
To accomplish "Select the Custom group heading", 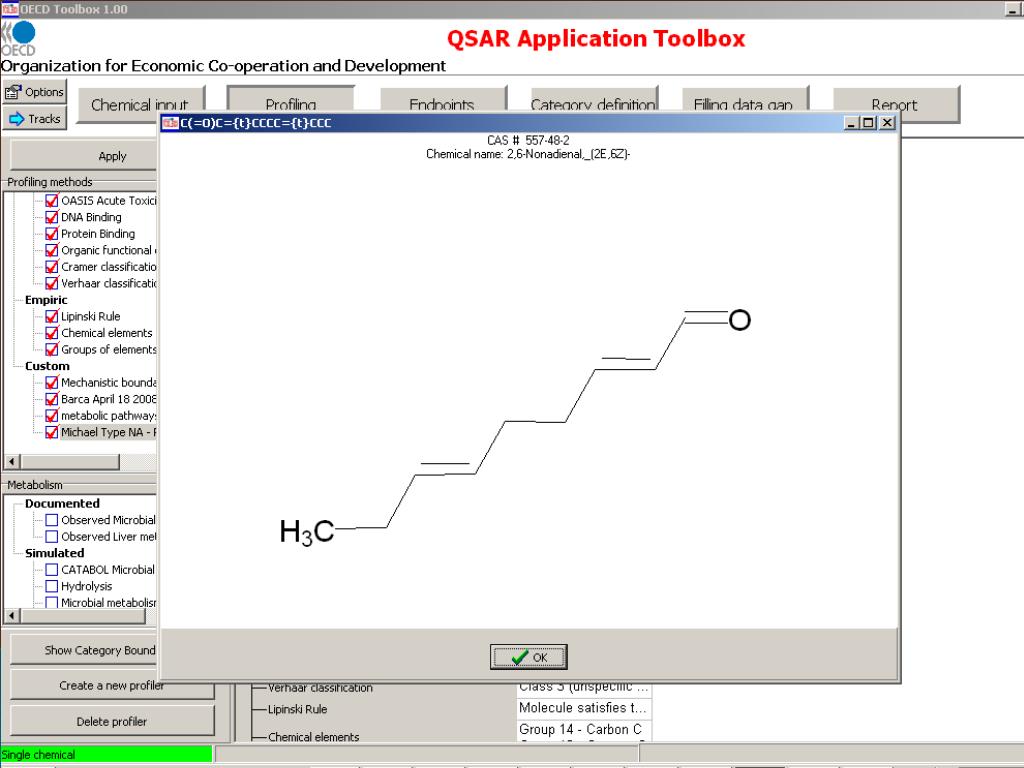I will click(x=47, y=366).
